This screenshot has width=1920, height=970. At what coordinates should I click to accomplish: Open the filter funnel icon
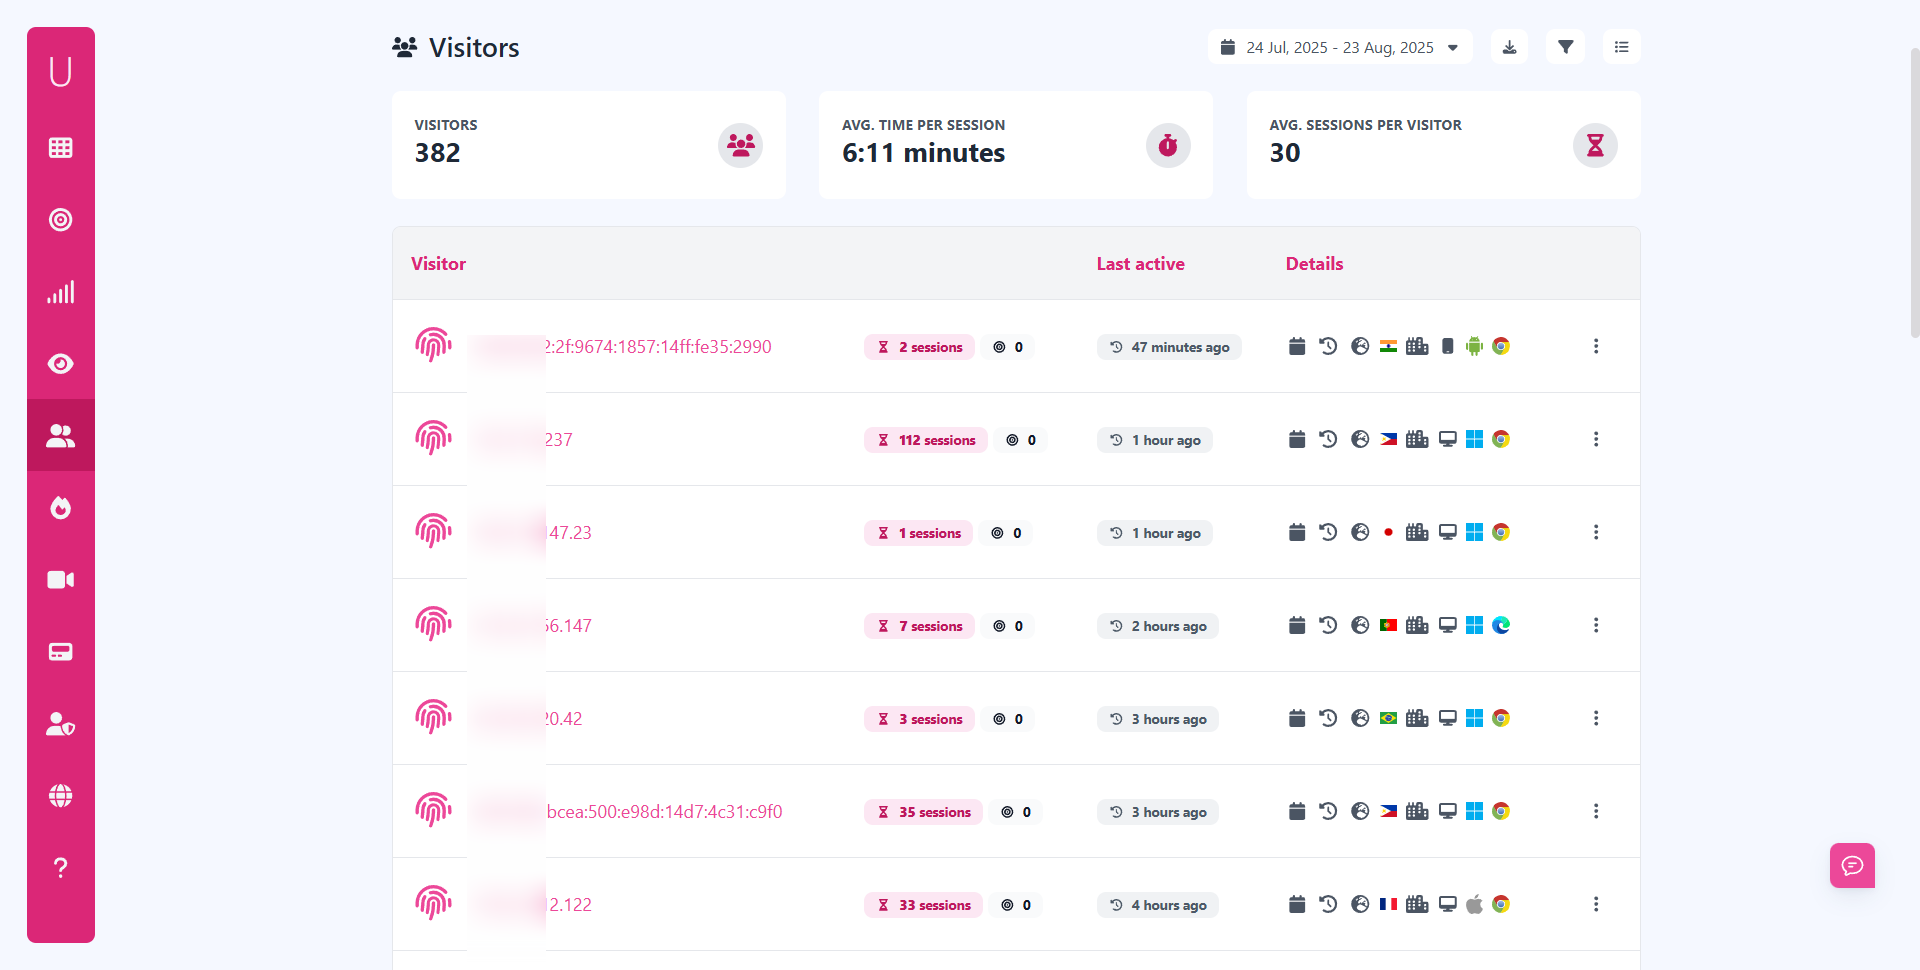pyautogui.click(x=1565, y=46)
